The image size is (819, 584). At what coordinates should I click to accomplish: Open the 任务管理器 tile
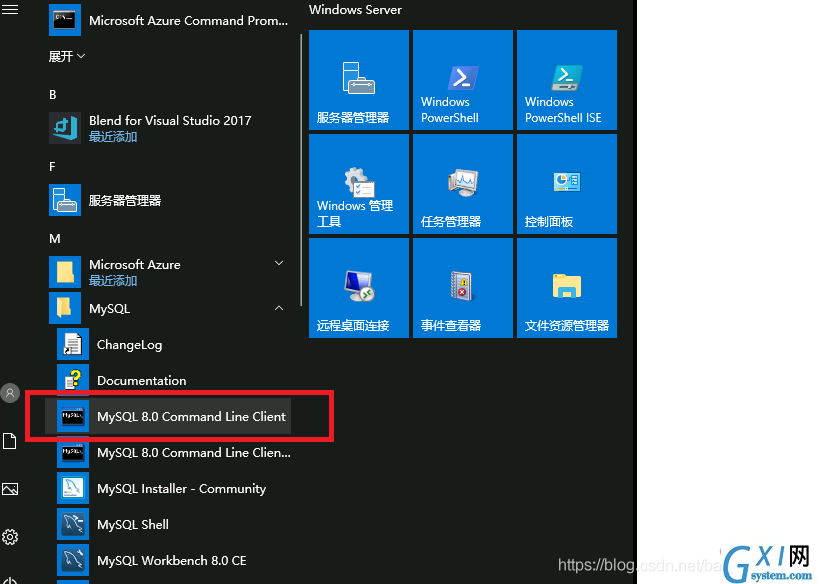click(x=463, y=184)
